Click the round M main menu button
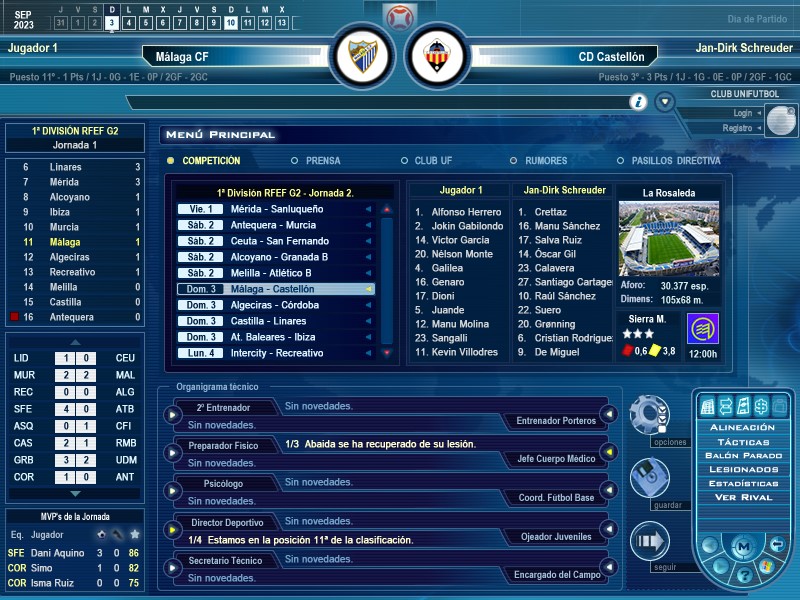The width and height of the screenshot is (800, 600). point(743,546)
